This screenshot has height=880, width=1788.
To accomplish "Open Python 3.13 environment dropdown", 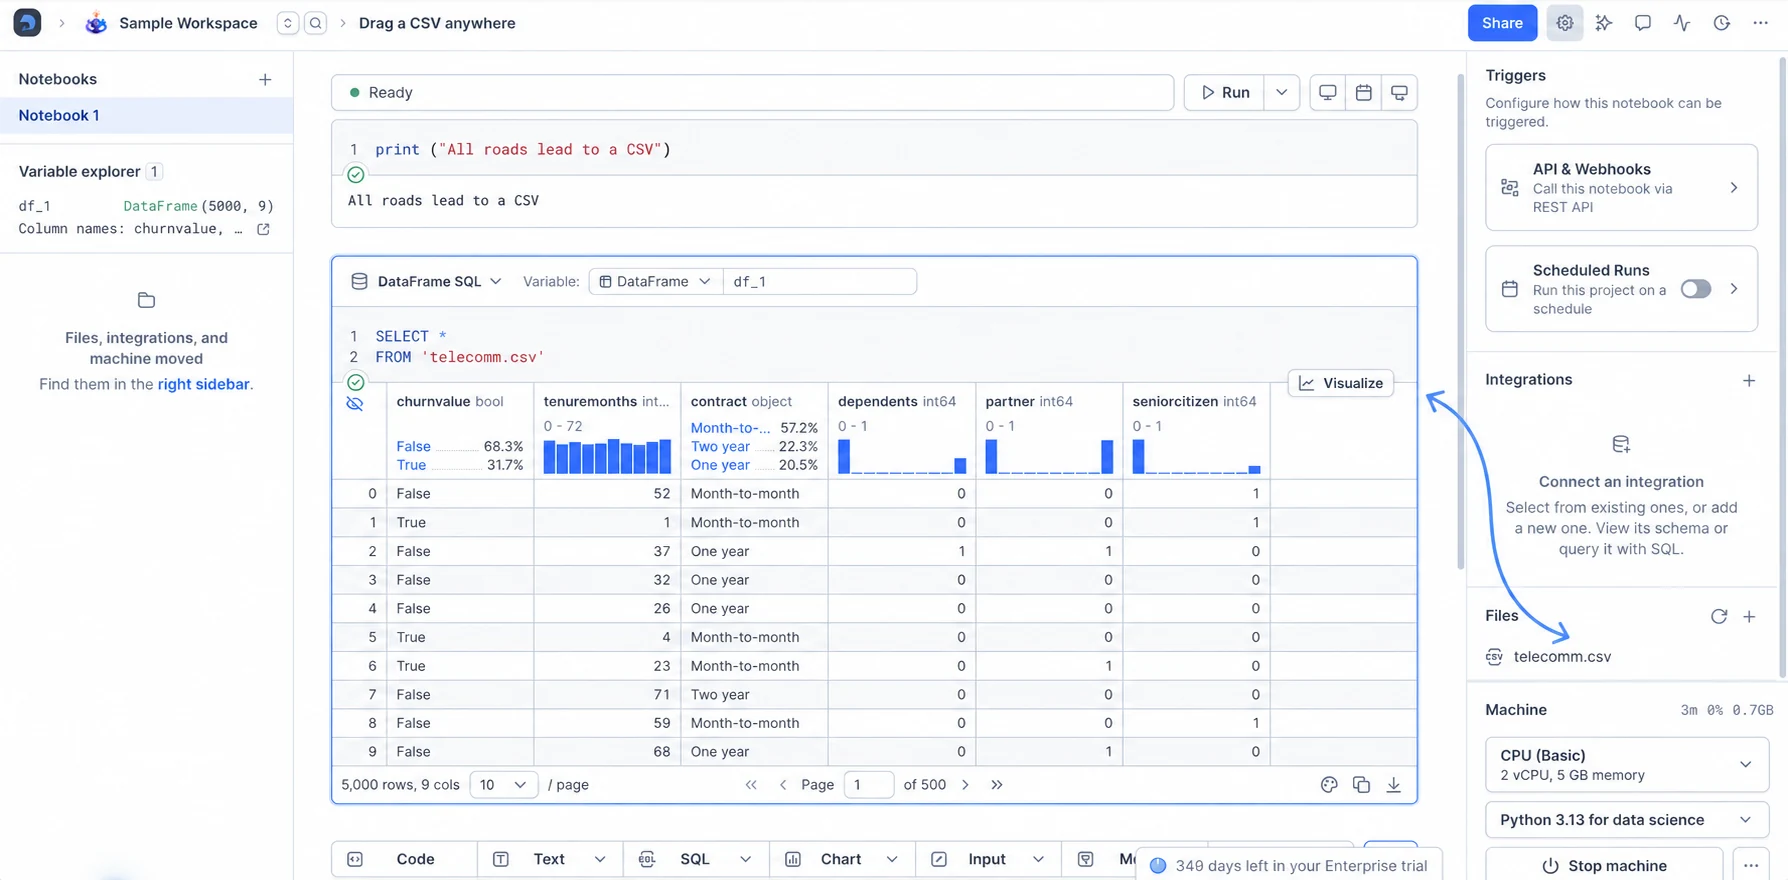I will (x=1627, y=820).
